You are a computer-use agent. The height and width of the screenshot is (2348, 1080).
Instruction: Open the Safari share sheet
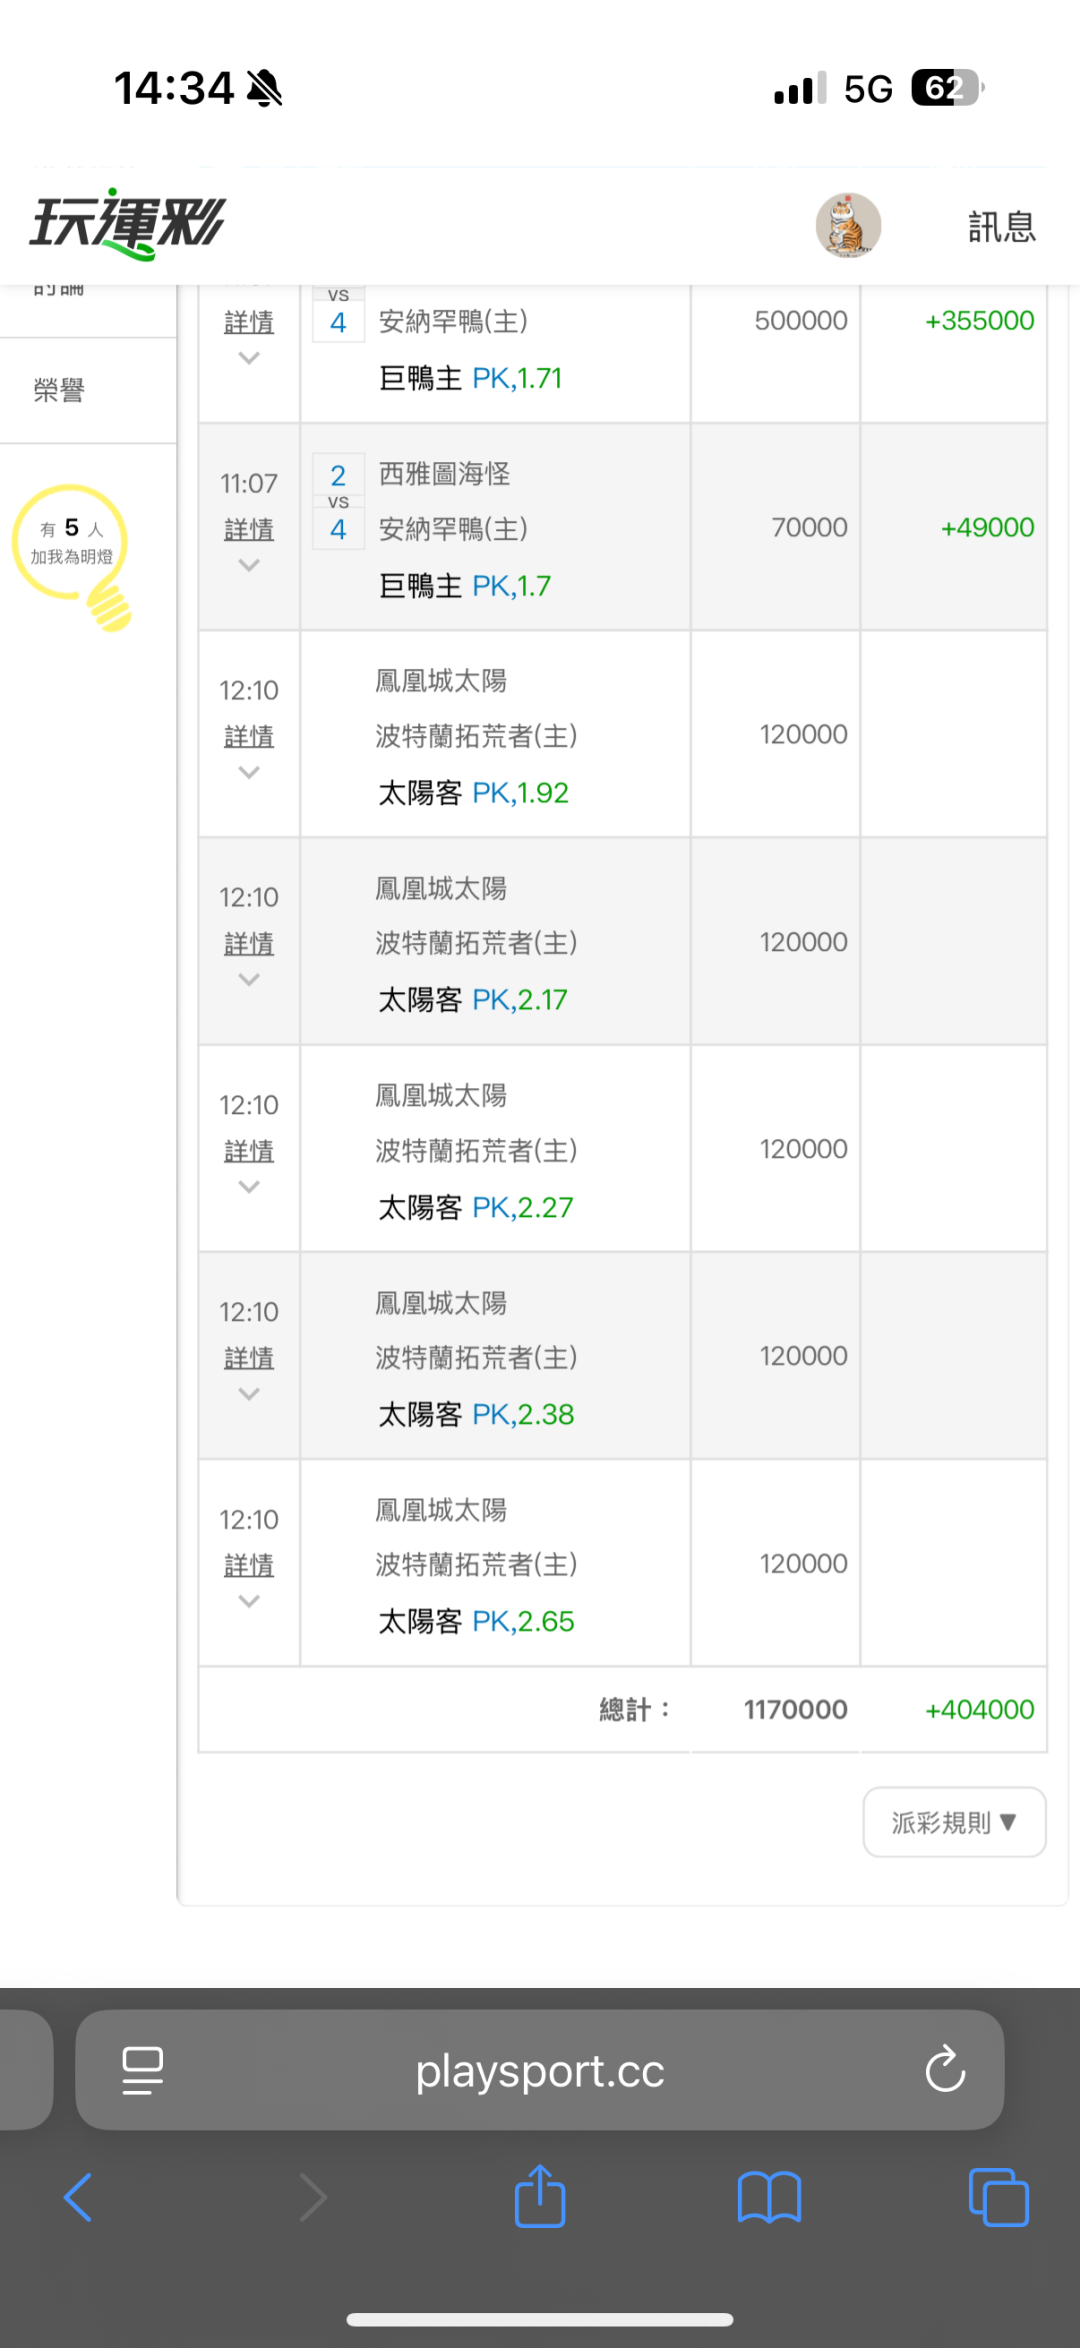(540, 2196)
